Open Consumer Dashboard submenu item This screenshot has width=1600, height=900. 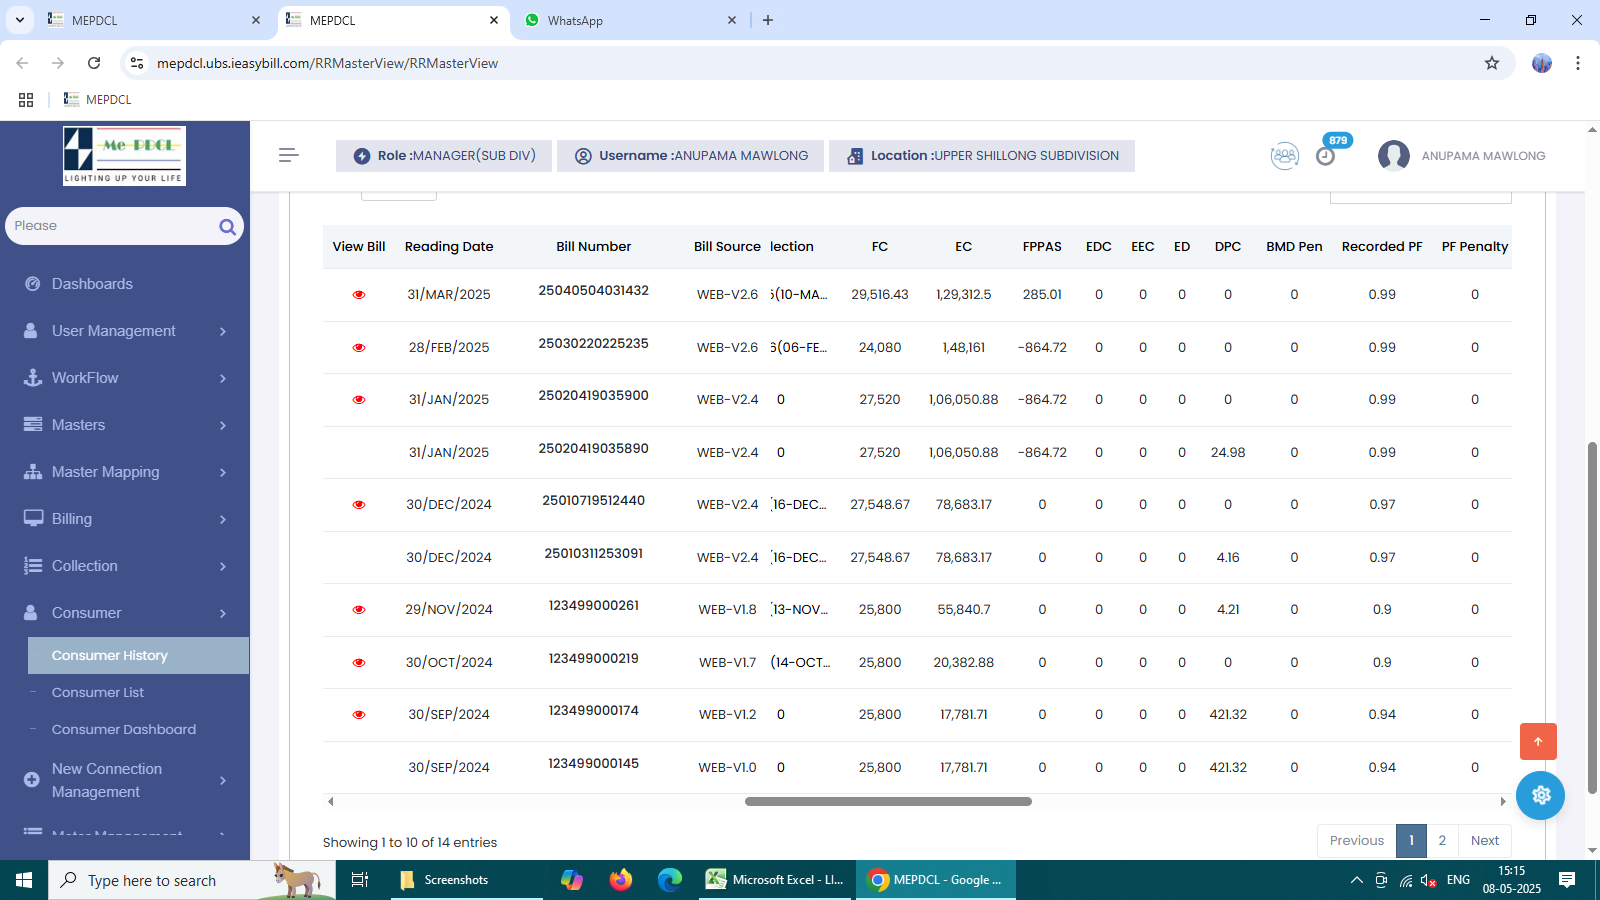(x=124, y=730)
